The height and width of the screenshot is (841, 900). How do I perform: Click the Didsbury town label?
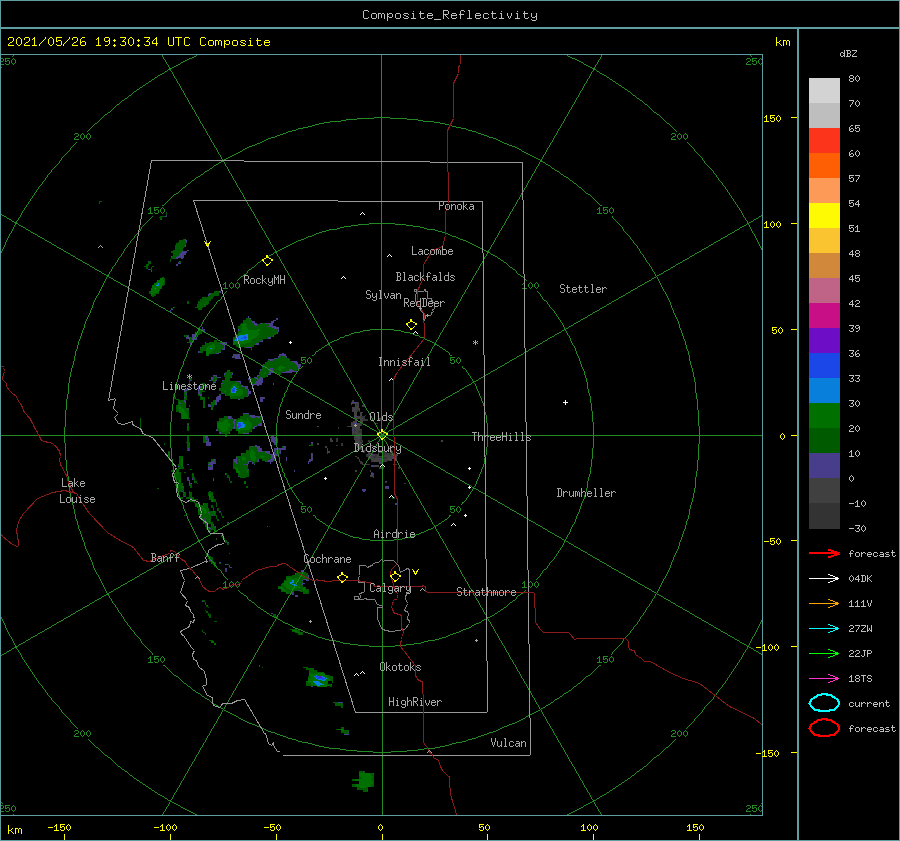click(377, 448)
